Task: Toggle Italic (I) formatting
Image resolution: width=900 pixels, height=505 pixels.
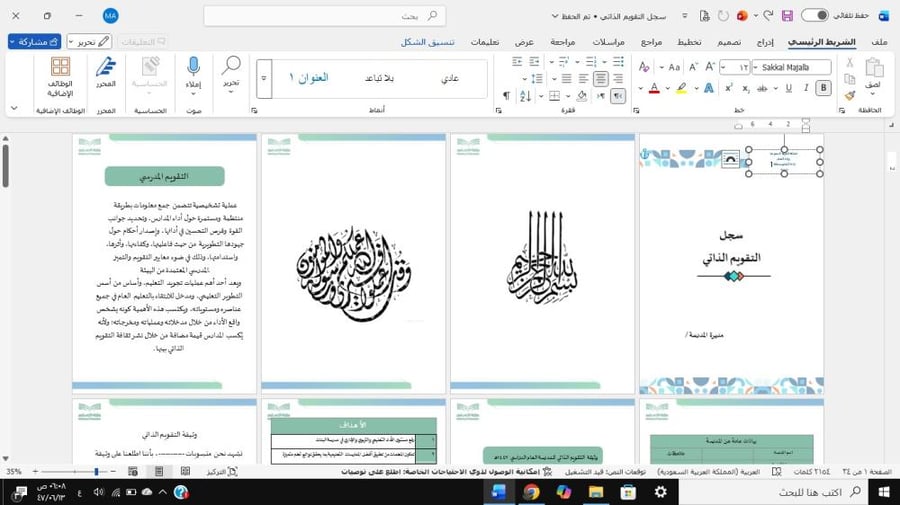Action: 806,88
